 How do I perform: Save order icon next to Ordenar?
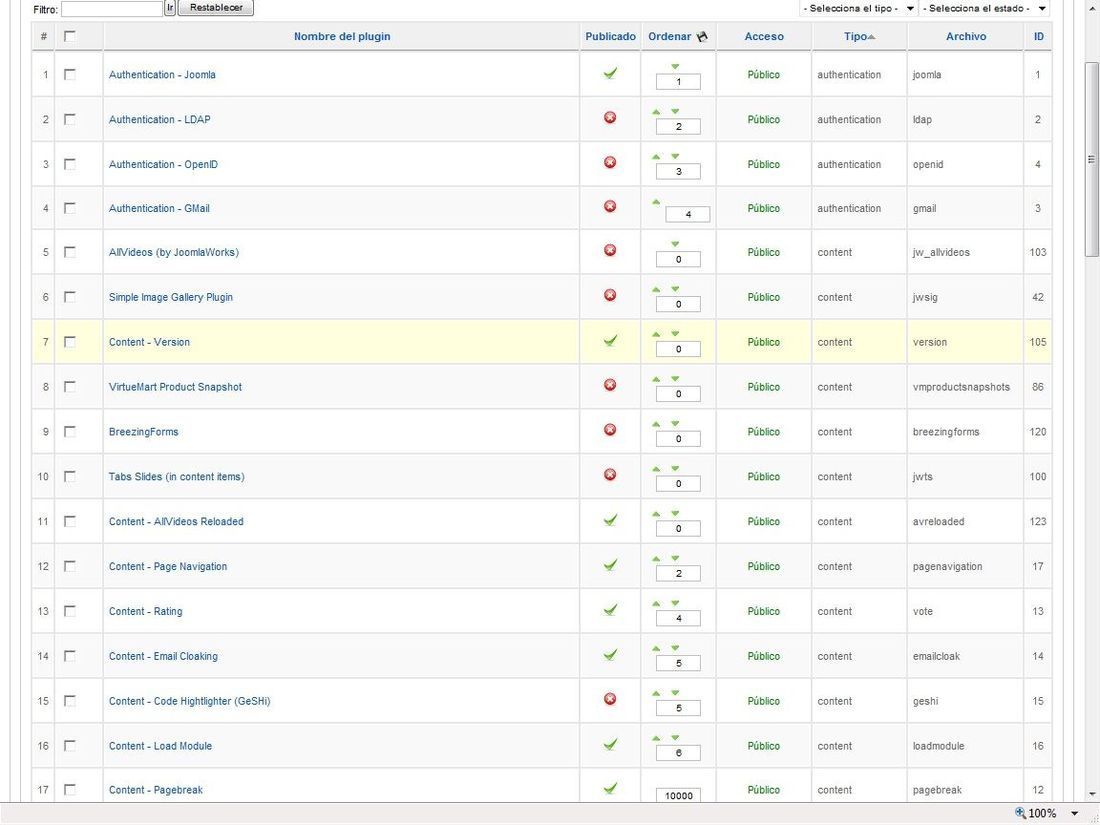click(x=702, y=36)
